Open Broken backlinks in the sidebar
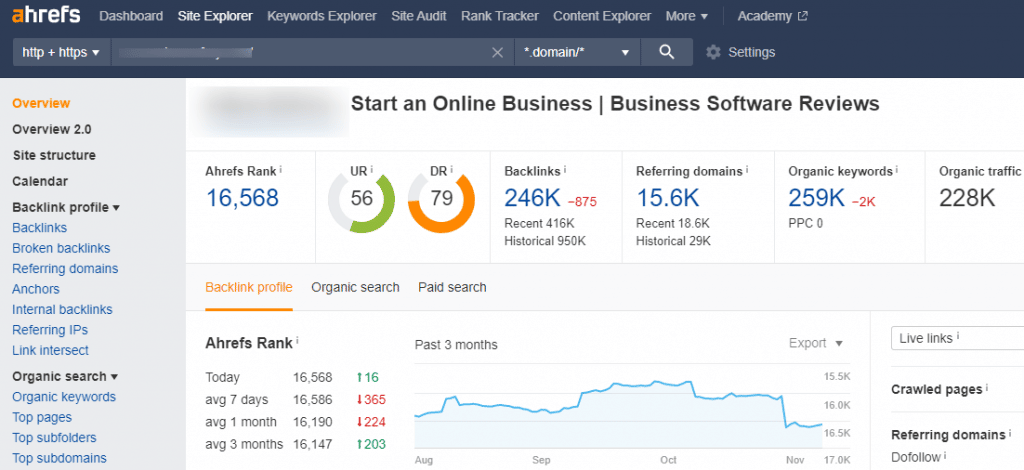Viewport: 1024px width, 470px height. click(x=61, y=248)
